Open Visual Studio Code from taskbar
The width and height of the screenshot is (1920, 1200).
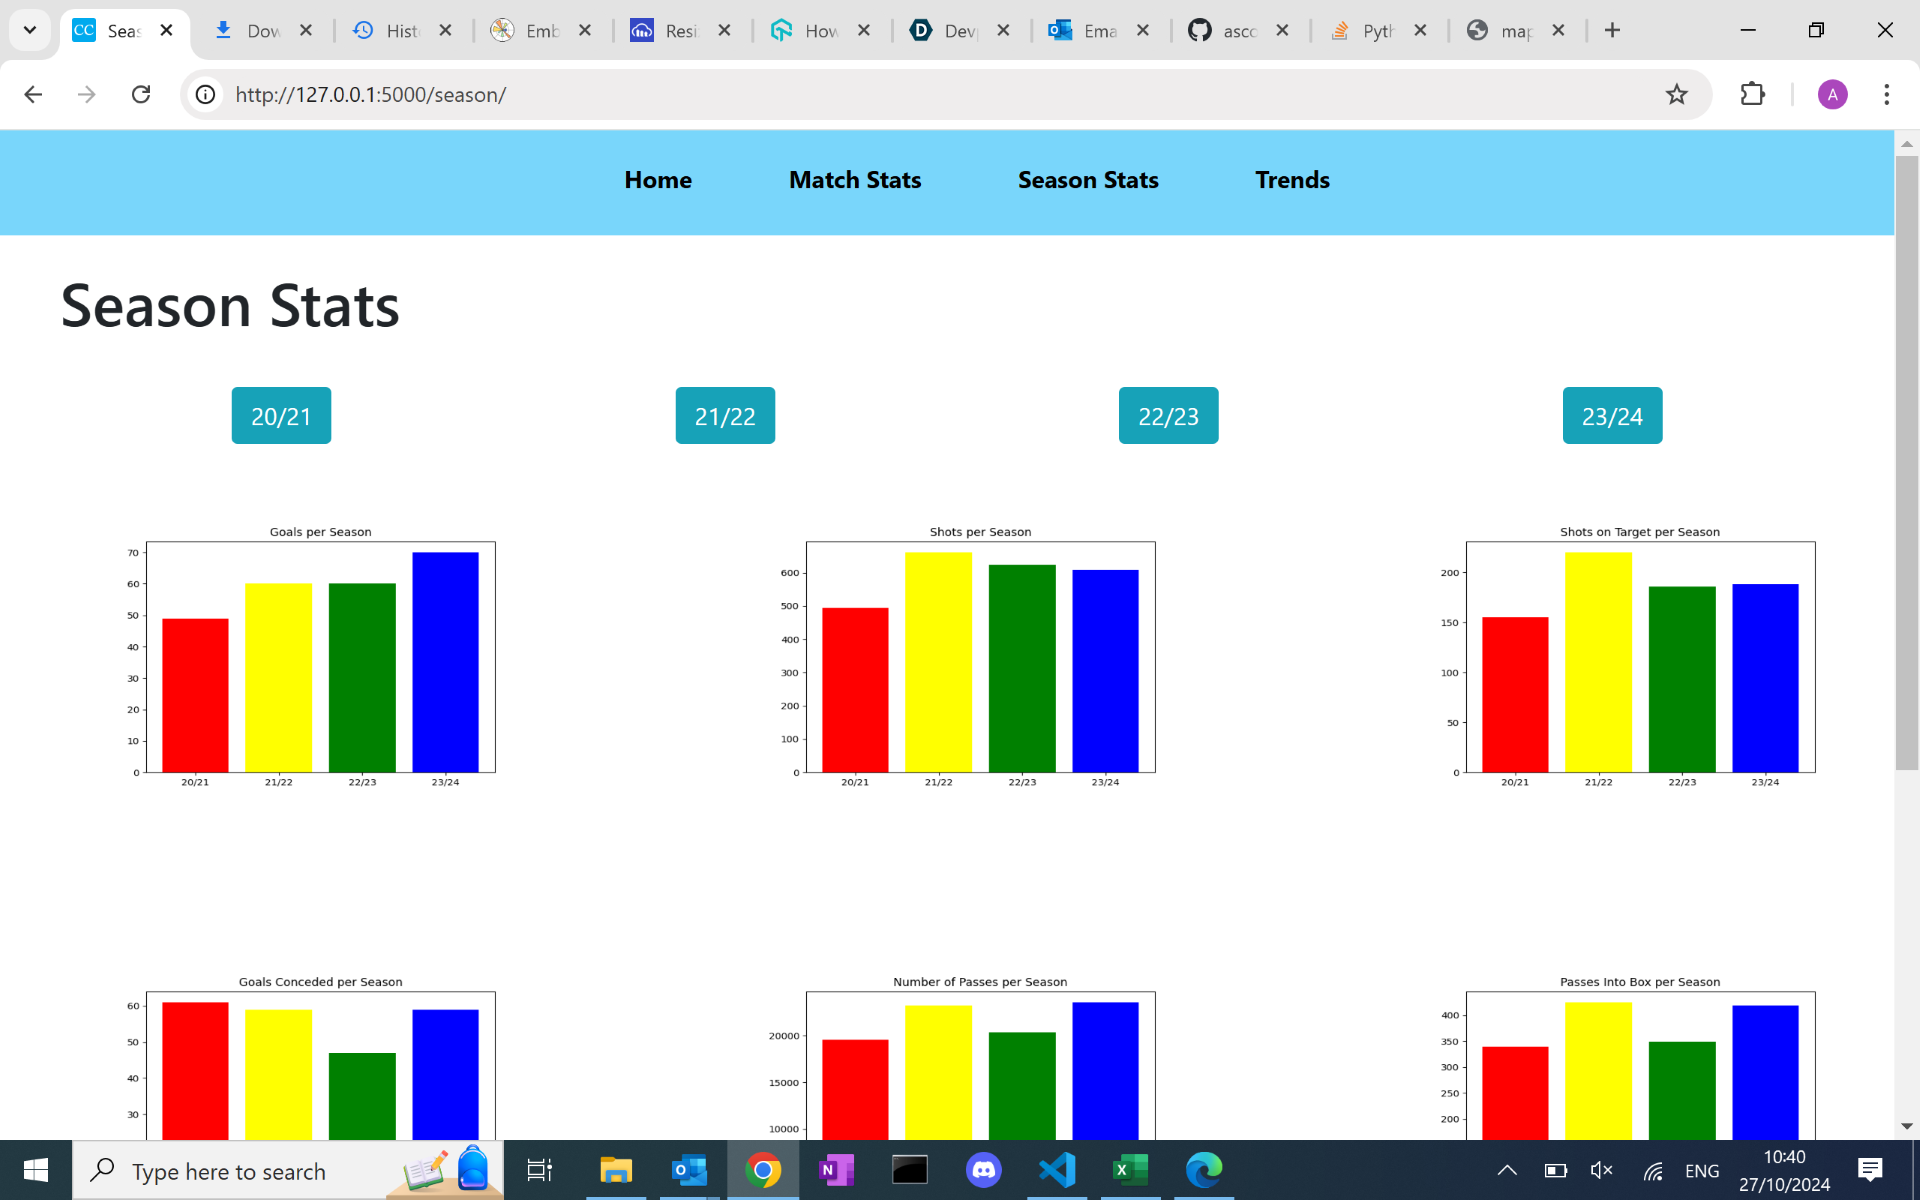coord(1057,1170)
